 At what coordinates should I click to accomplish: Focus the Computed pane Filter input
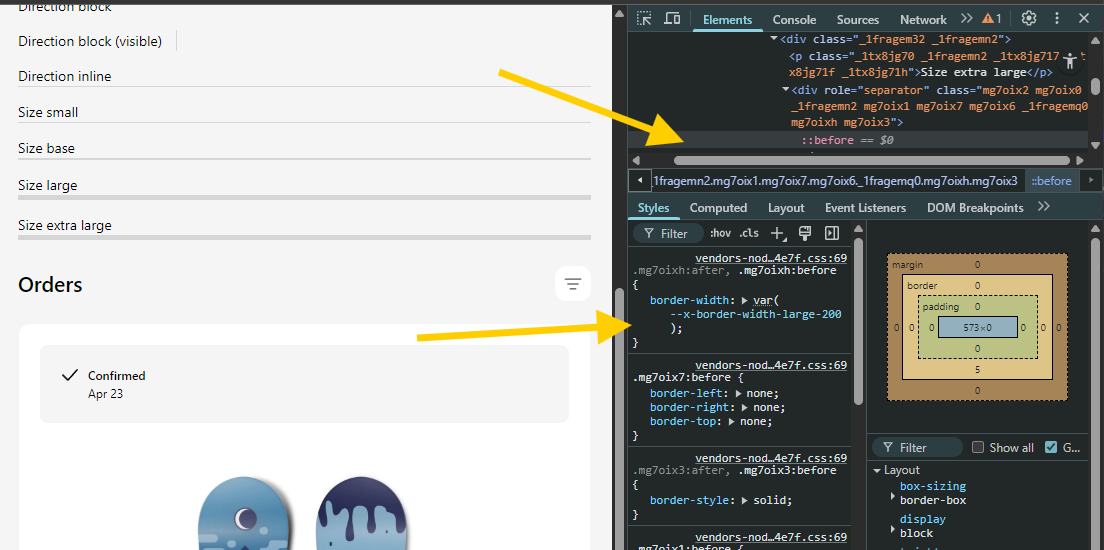pos(917,447)
